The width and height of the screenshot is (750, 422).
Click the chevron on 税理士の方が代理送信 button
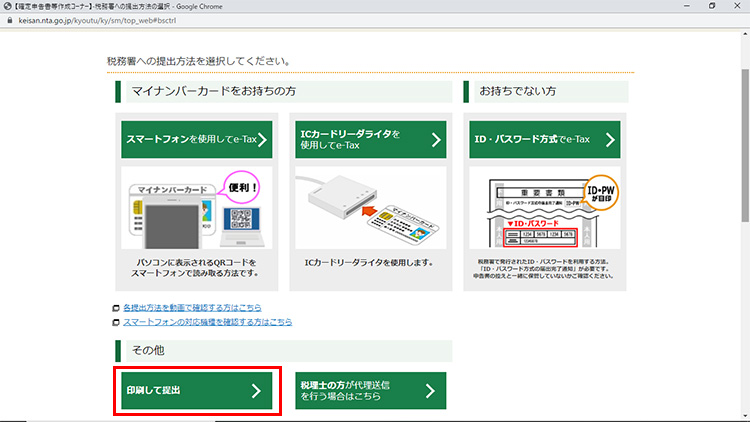point(430,390)
